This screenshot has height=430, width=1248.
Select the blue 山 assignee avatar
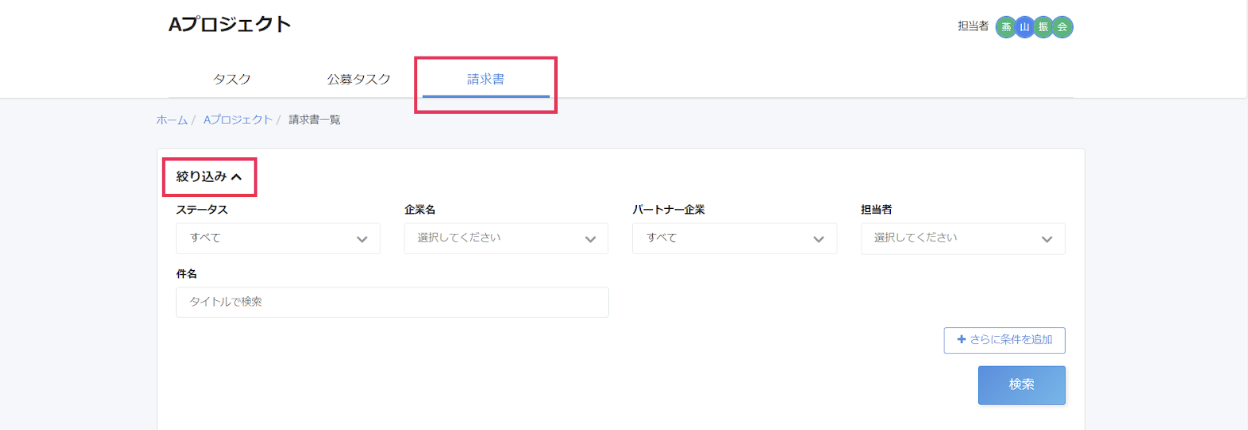click(x=1025, y=27)
